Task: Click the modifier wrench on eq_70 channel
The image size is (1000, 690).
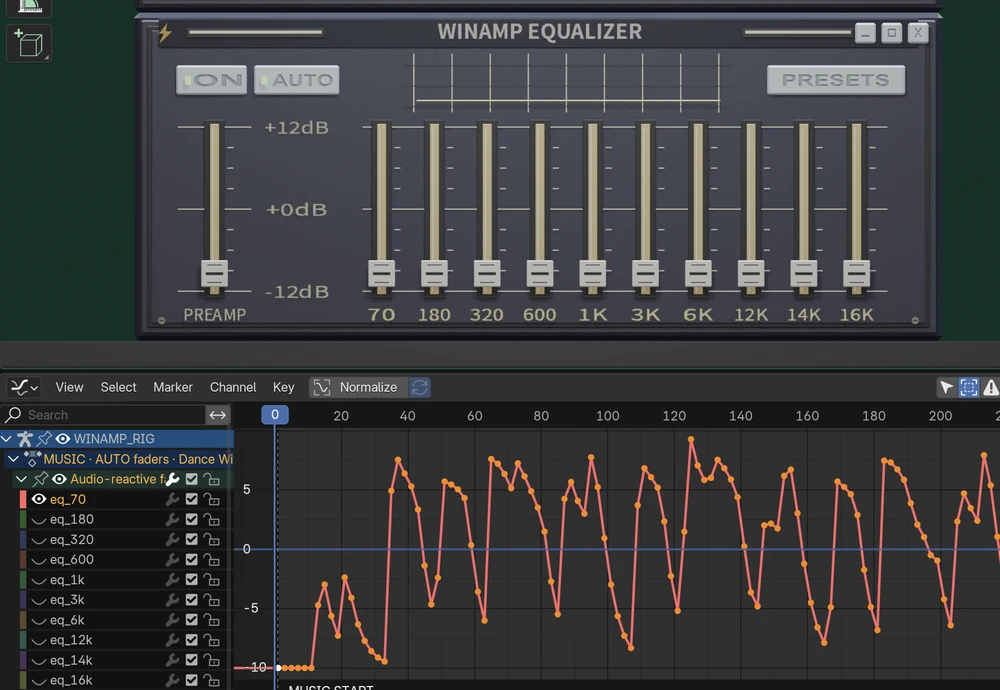Action: pos(172,499)
